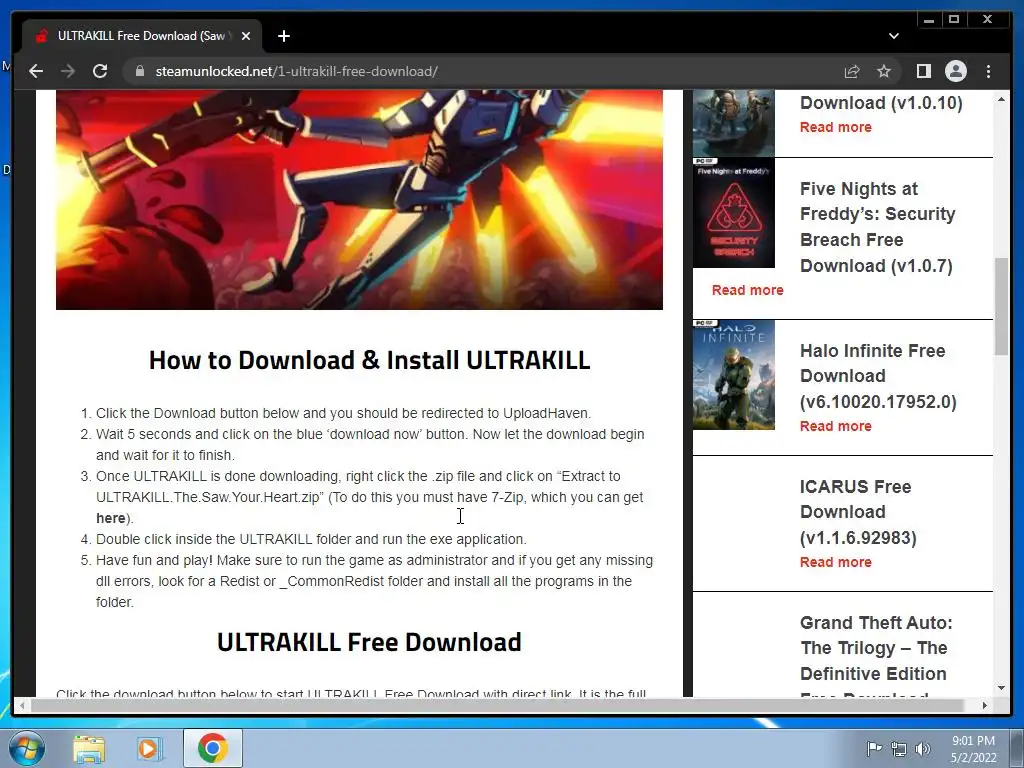Click the vertical scrollbar up arrow

[x=1001, y=99]
